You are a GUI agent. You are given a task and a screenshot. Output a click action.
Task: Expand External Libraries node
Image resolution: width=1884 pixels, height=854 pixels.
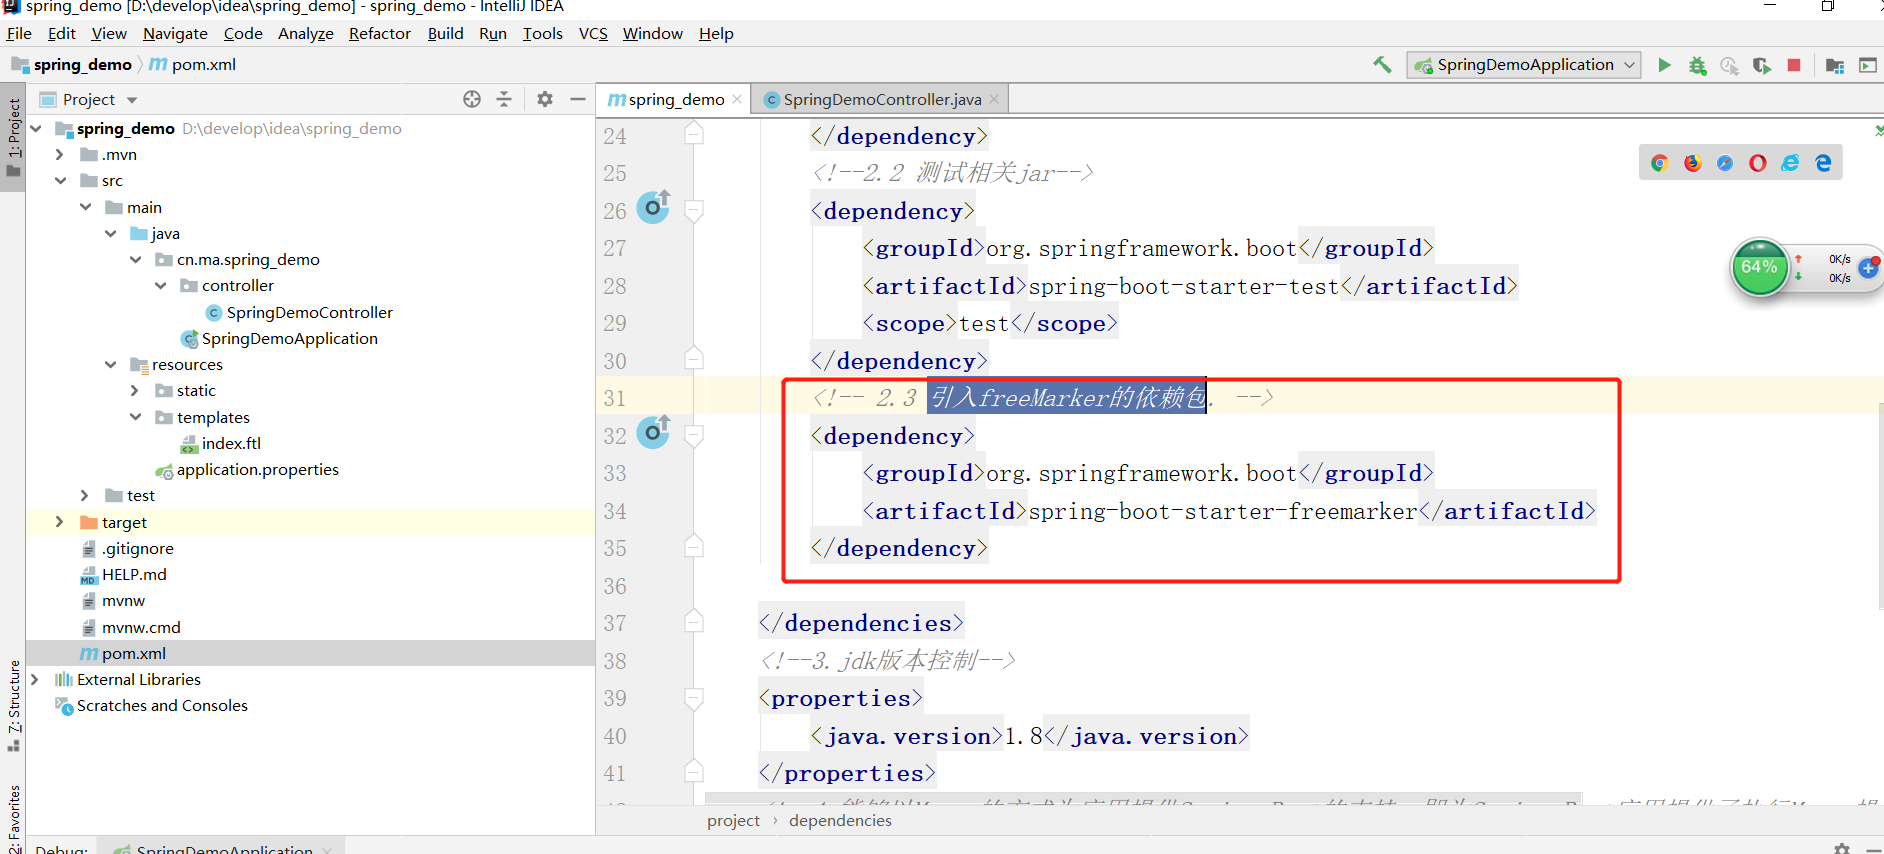pos(36,679)
